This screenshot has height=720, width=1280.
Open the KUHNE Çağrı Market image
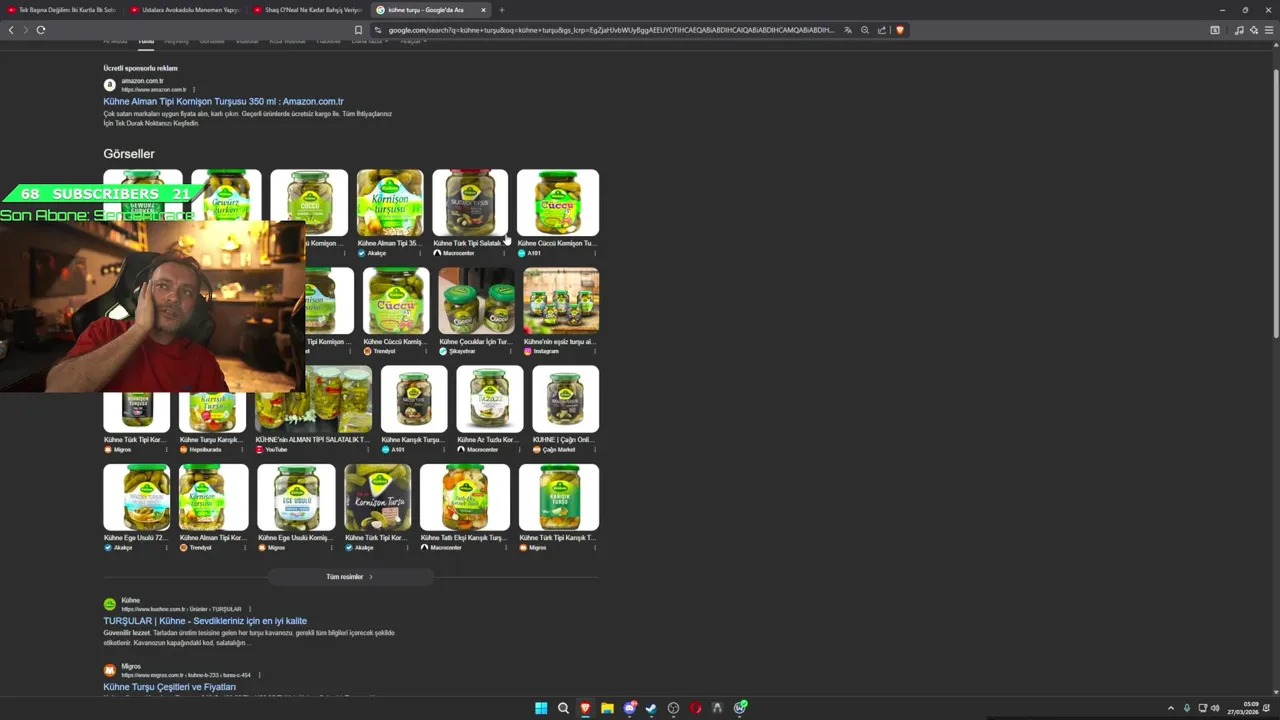point(566,398)
